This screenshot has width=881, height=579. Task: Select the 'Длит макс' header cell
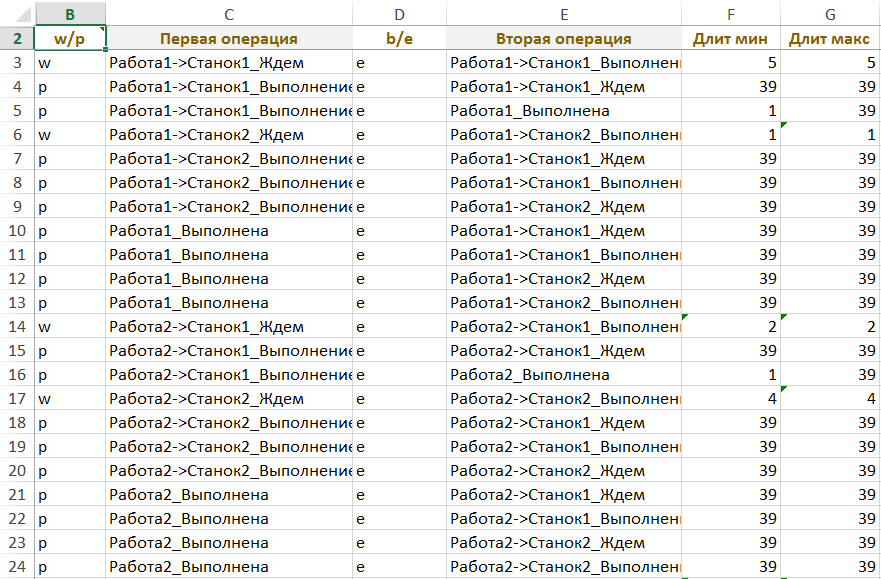pos(830,39)
